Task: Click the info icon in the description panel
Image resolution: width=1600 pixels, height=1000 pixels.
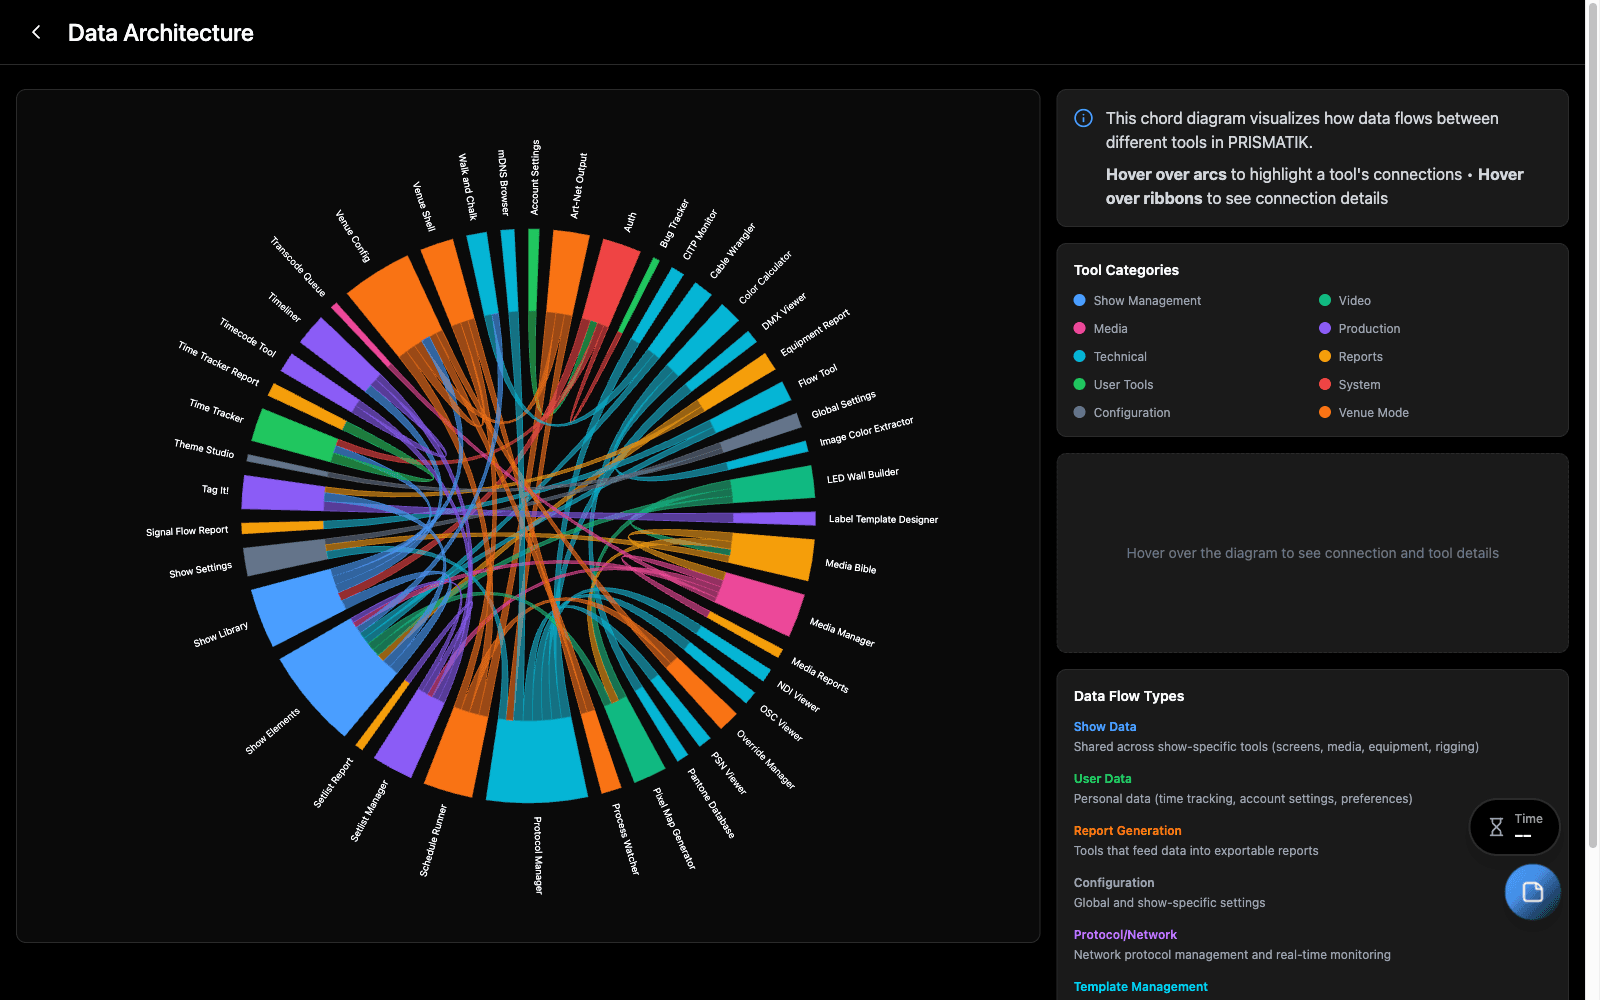Action: (1083, 118)
